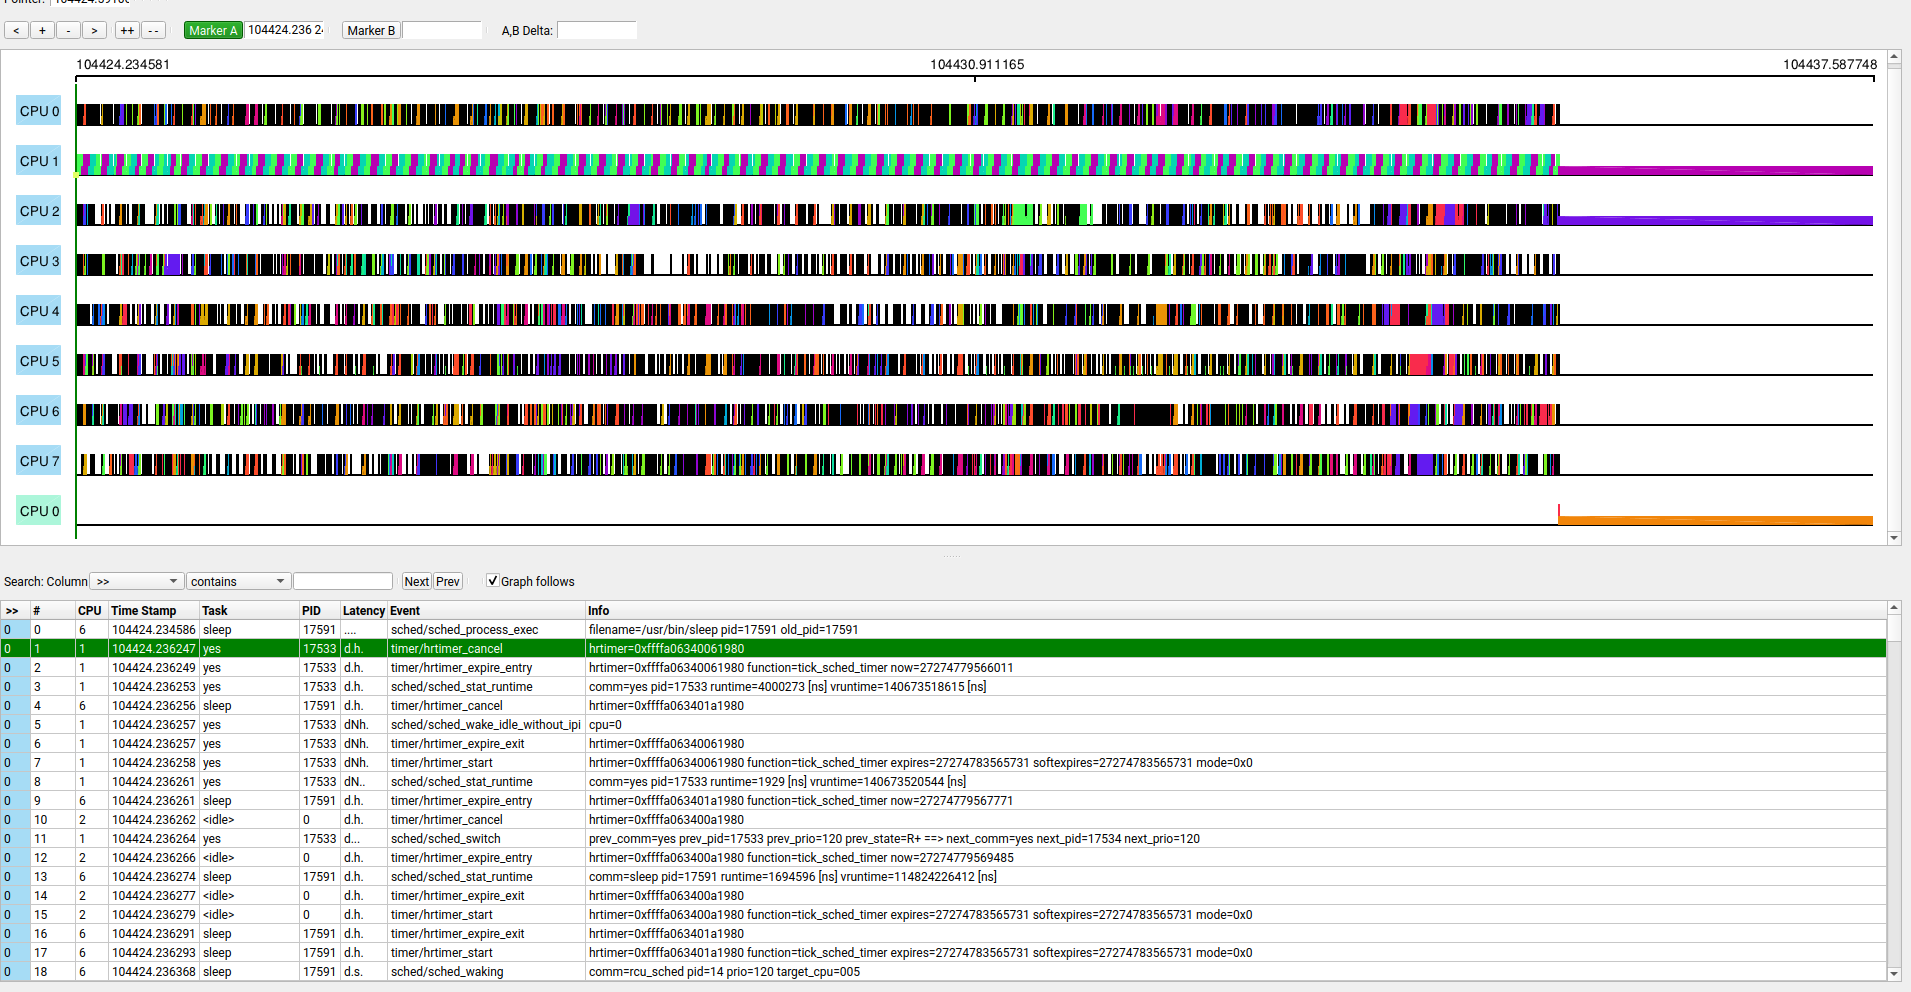Open the 'contains' match-type dropdown
The image size is (1911, 992).
238,582
